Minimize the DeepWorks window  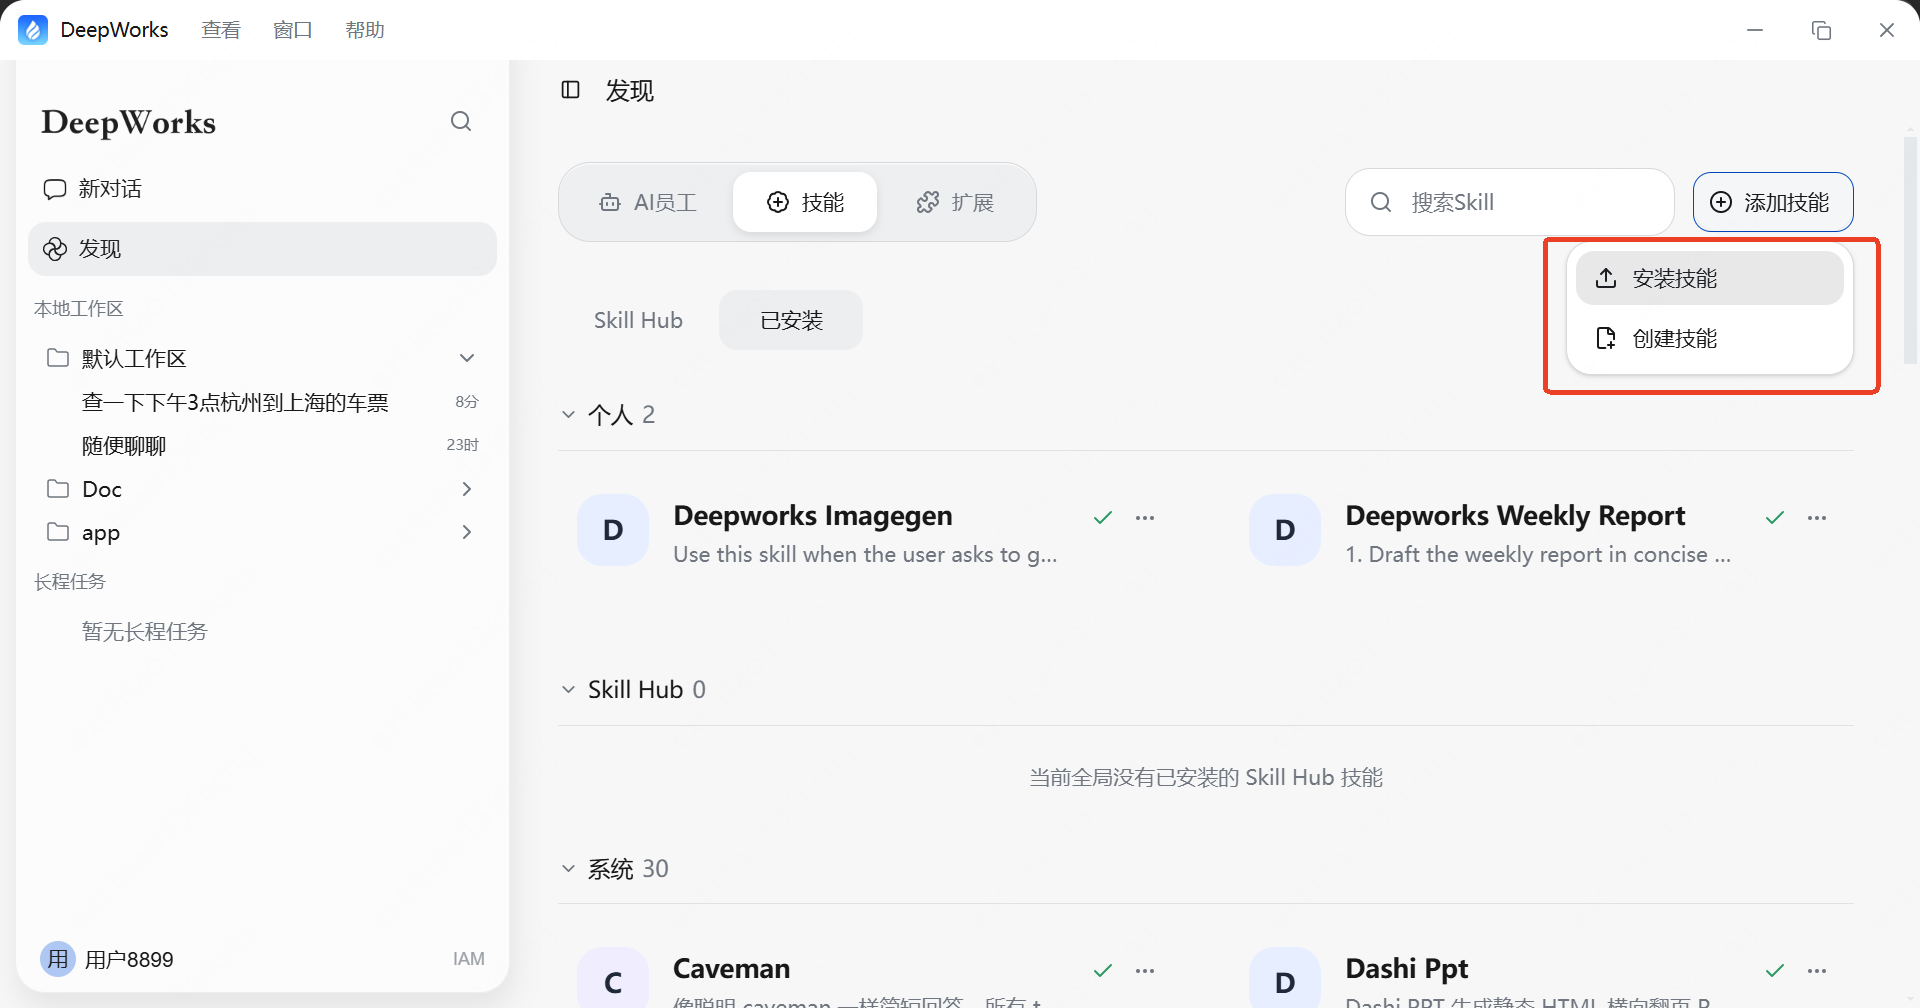(x=1755, y=30)
